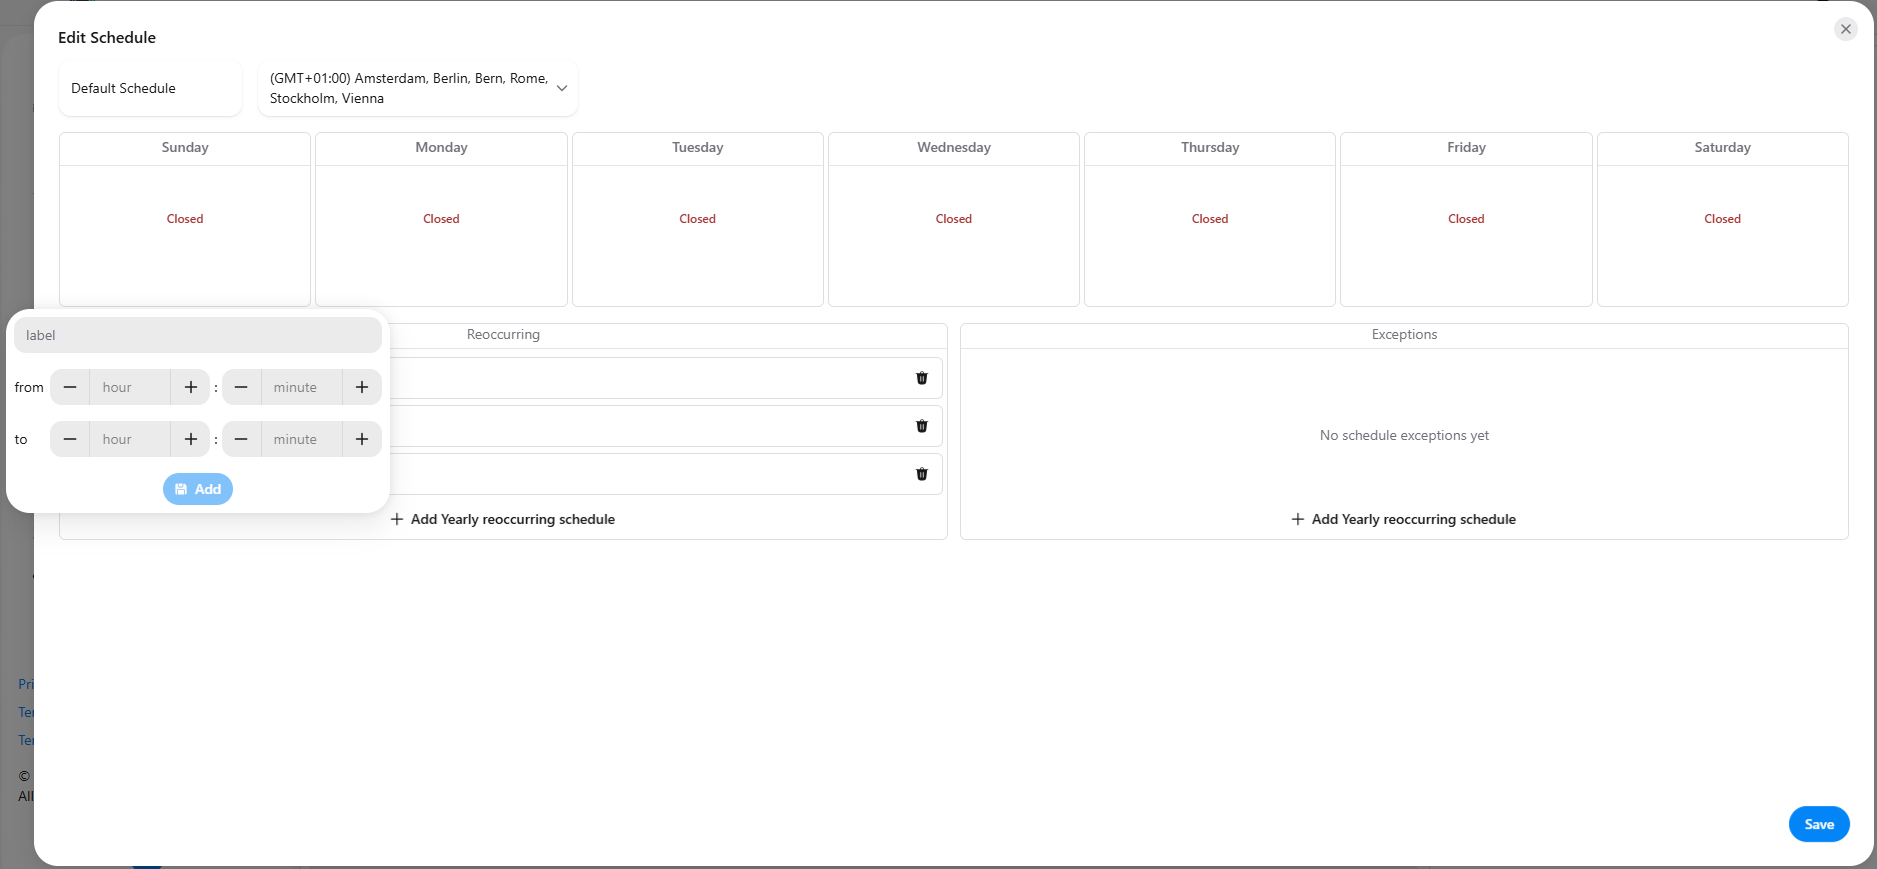Delete the first reoccurring schedule row
The image size is (1877, 869).
point(922,378)
